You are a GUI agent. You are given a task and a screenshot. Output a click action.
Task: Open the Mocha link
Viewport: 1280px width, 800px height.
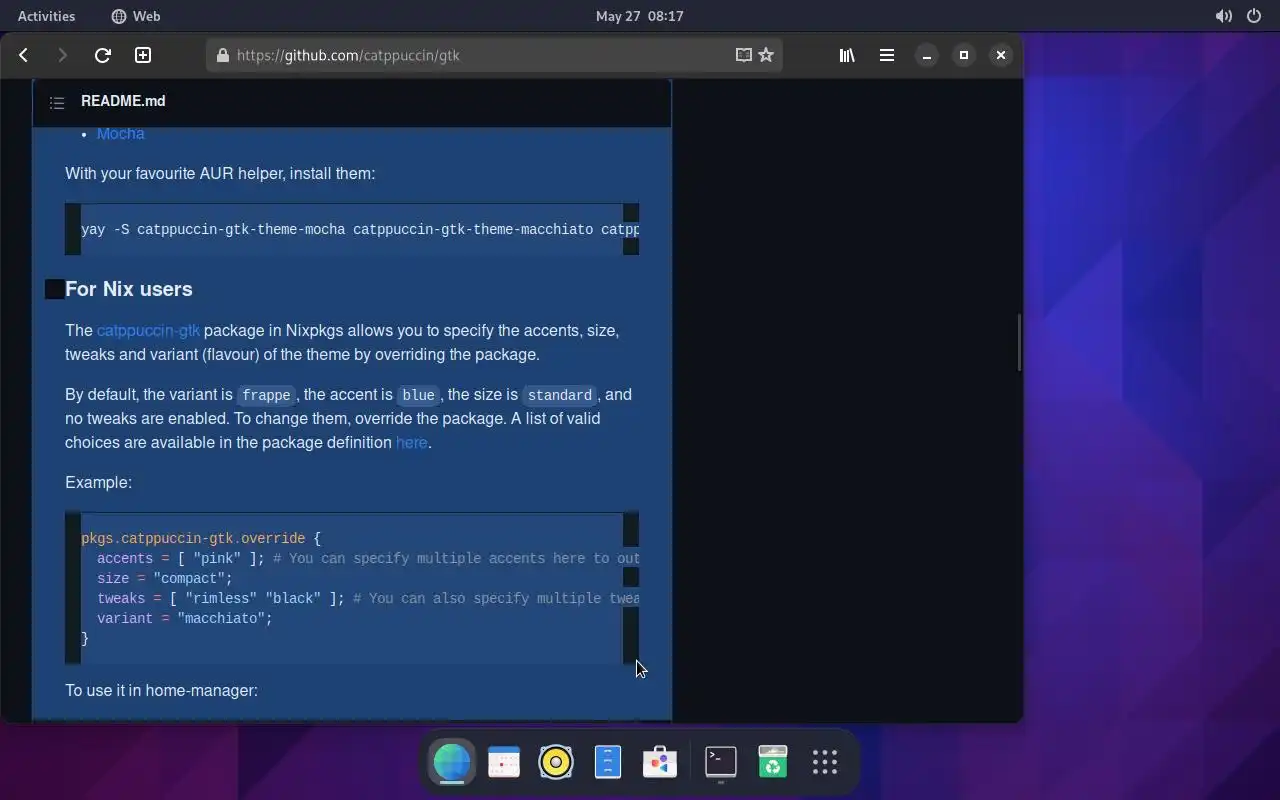tap(121, 134)
